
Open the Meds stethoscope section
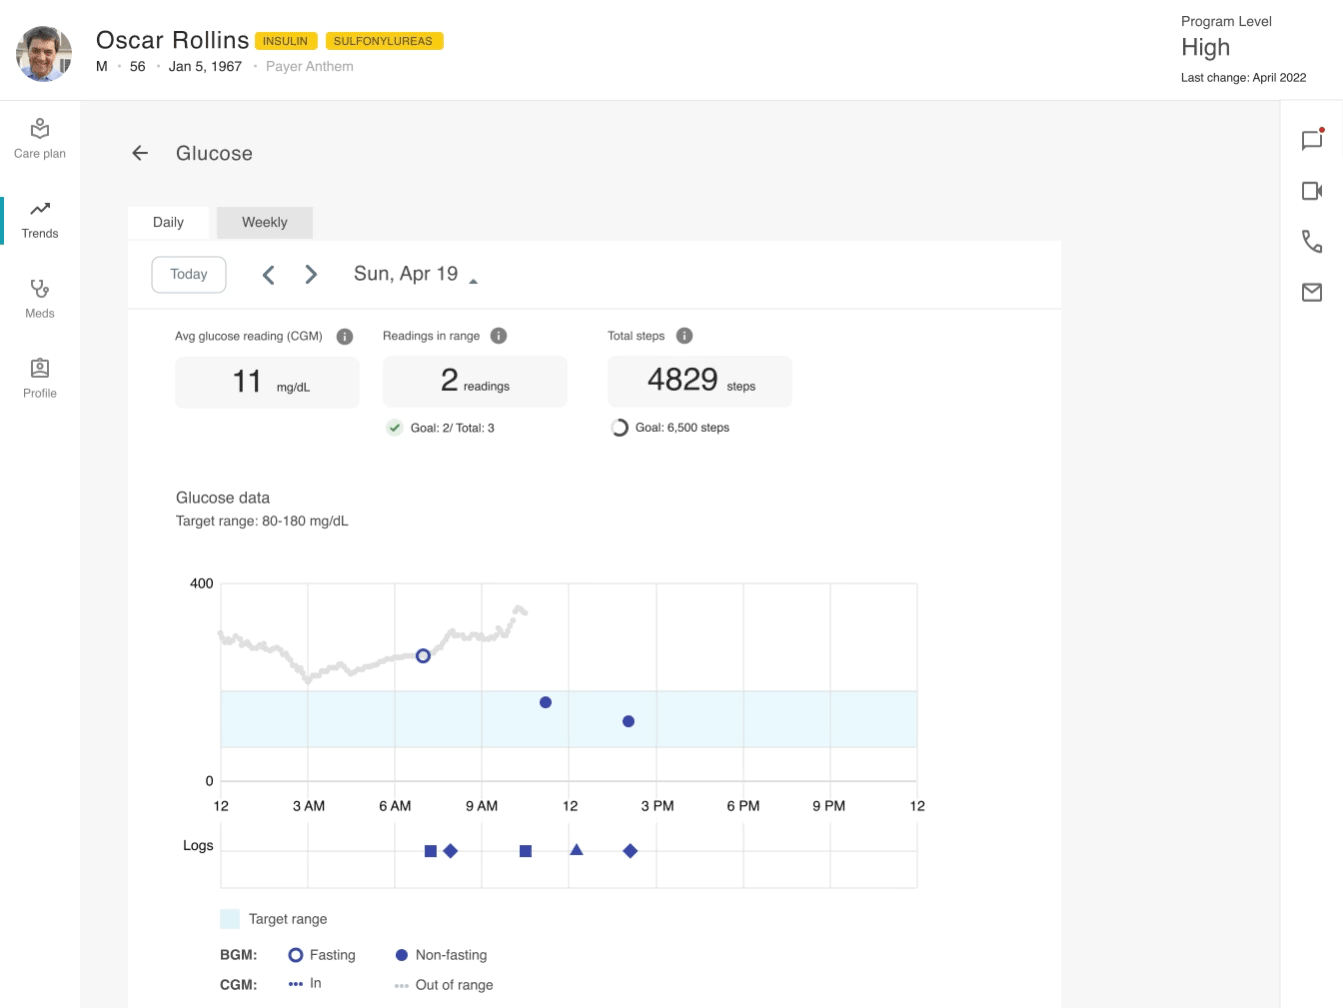point(40,299)
